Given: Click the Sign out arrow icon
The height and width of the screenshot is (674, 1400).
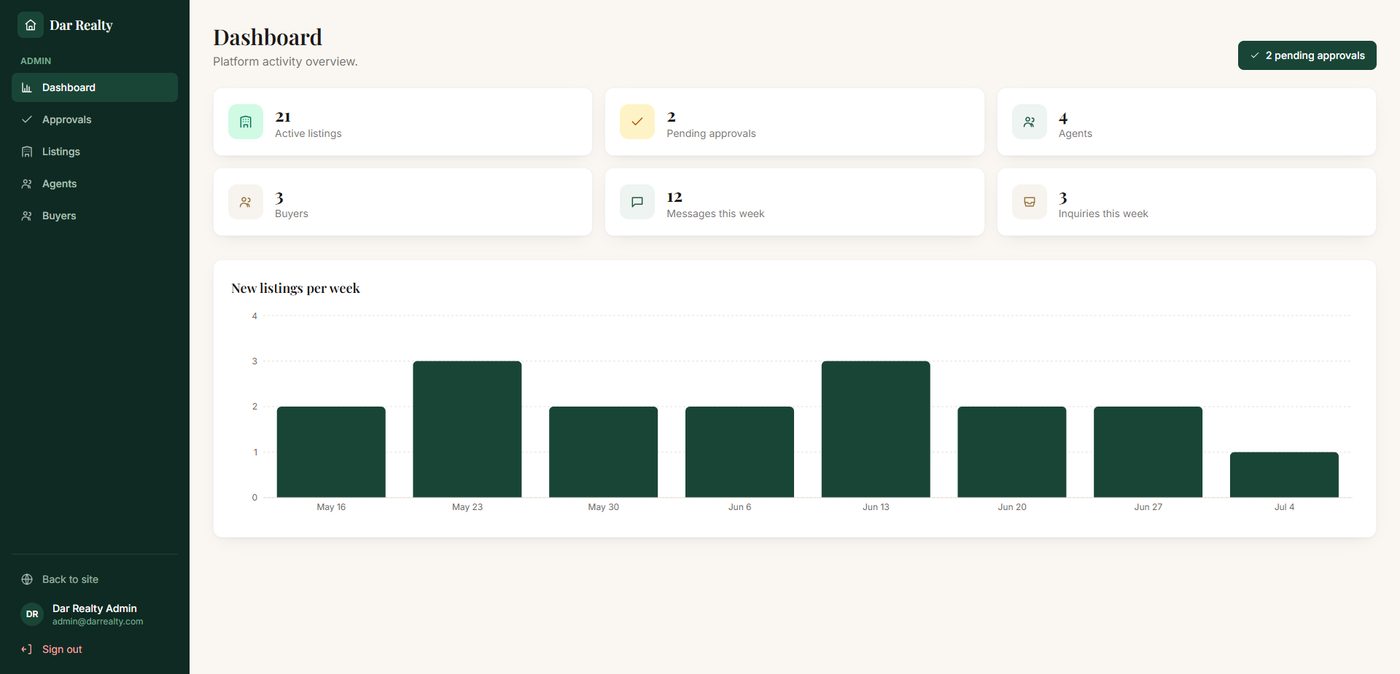Looking at the screenshot, I should point(27,650).
